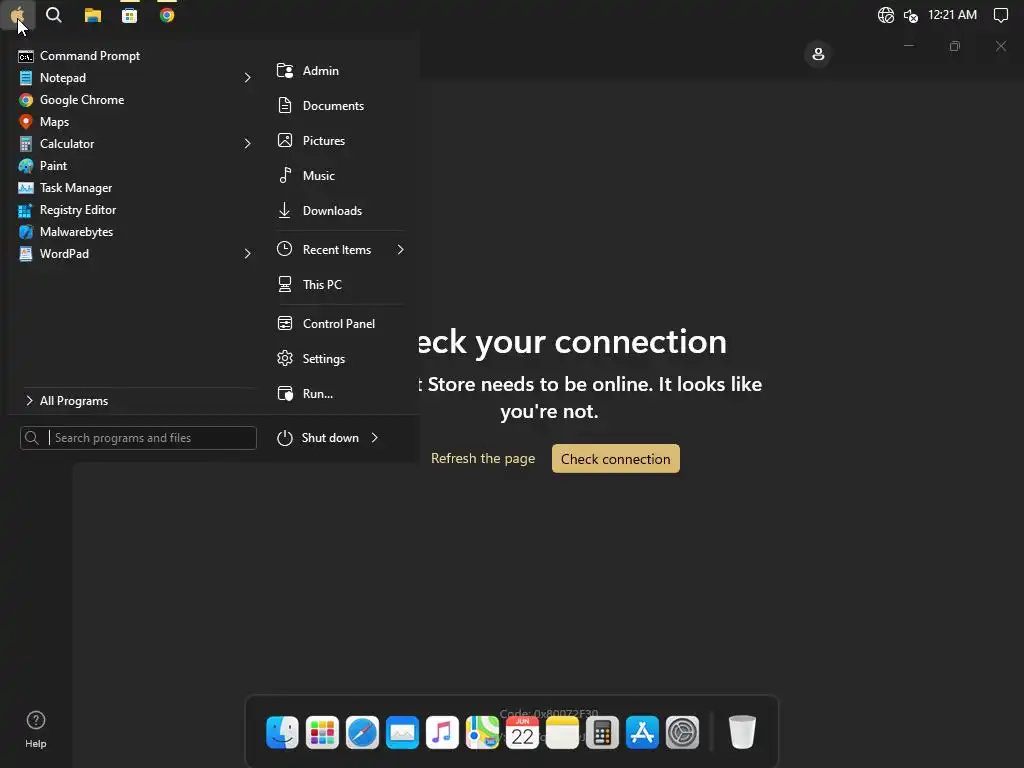Click the Search programs and files field
This screenshot has width=1024, height=768.
click(x=138, y=438)
